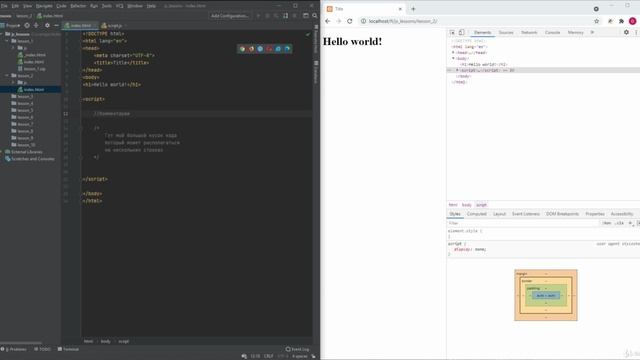This screenshot has height=360, width=640.
Task: Open the IDE window layout icon beside search
Action: click(306, 16)
